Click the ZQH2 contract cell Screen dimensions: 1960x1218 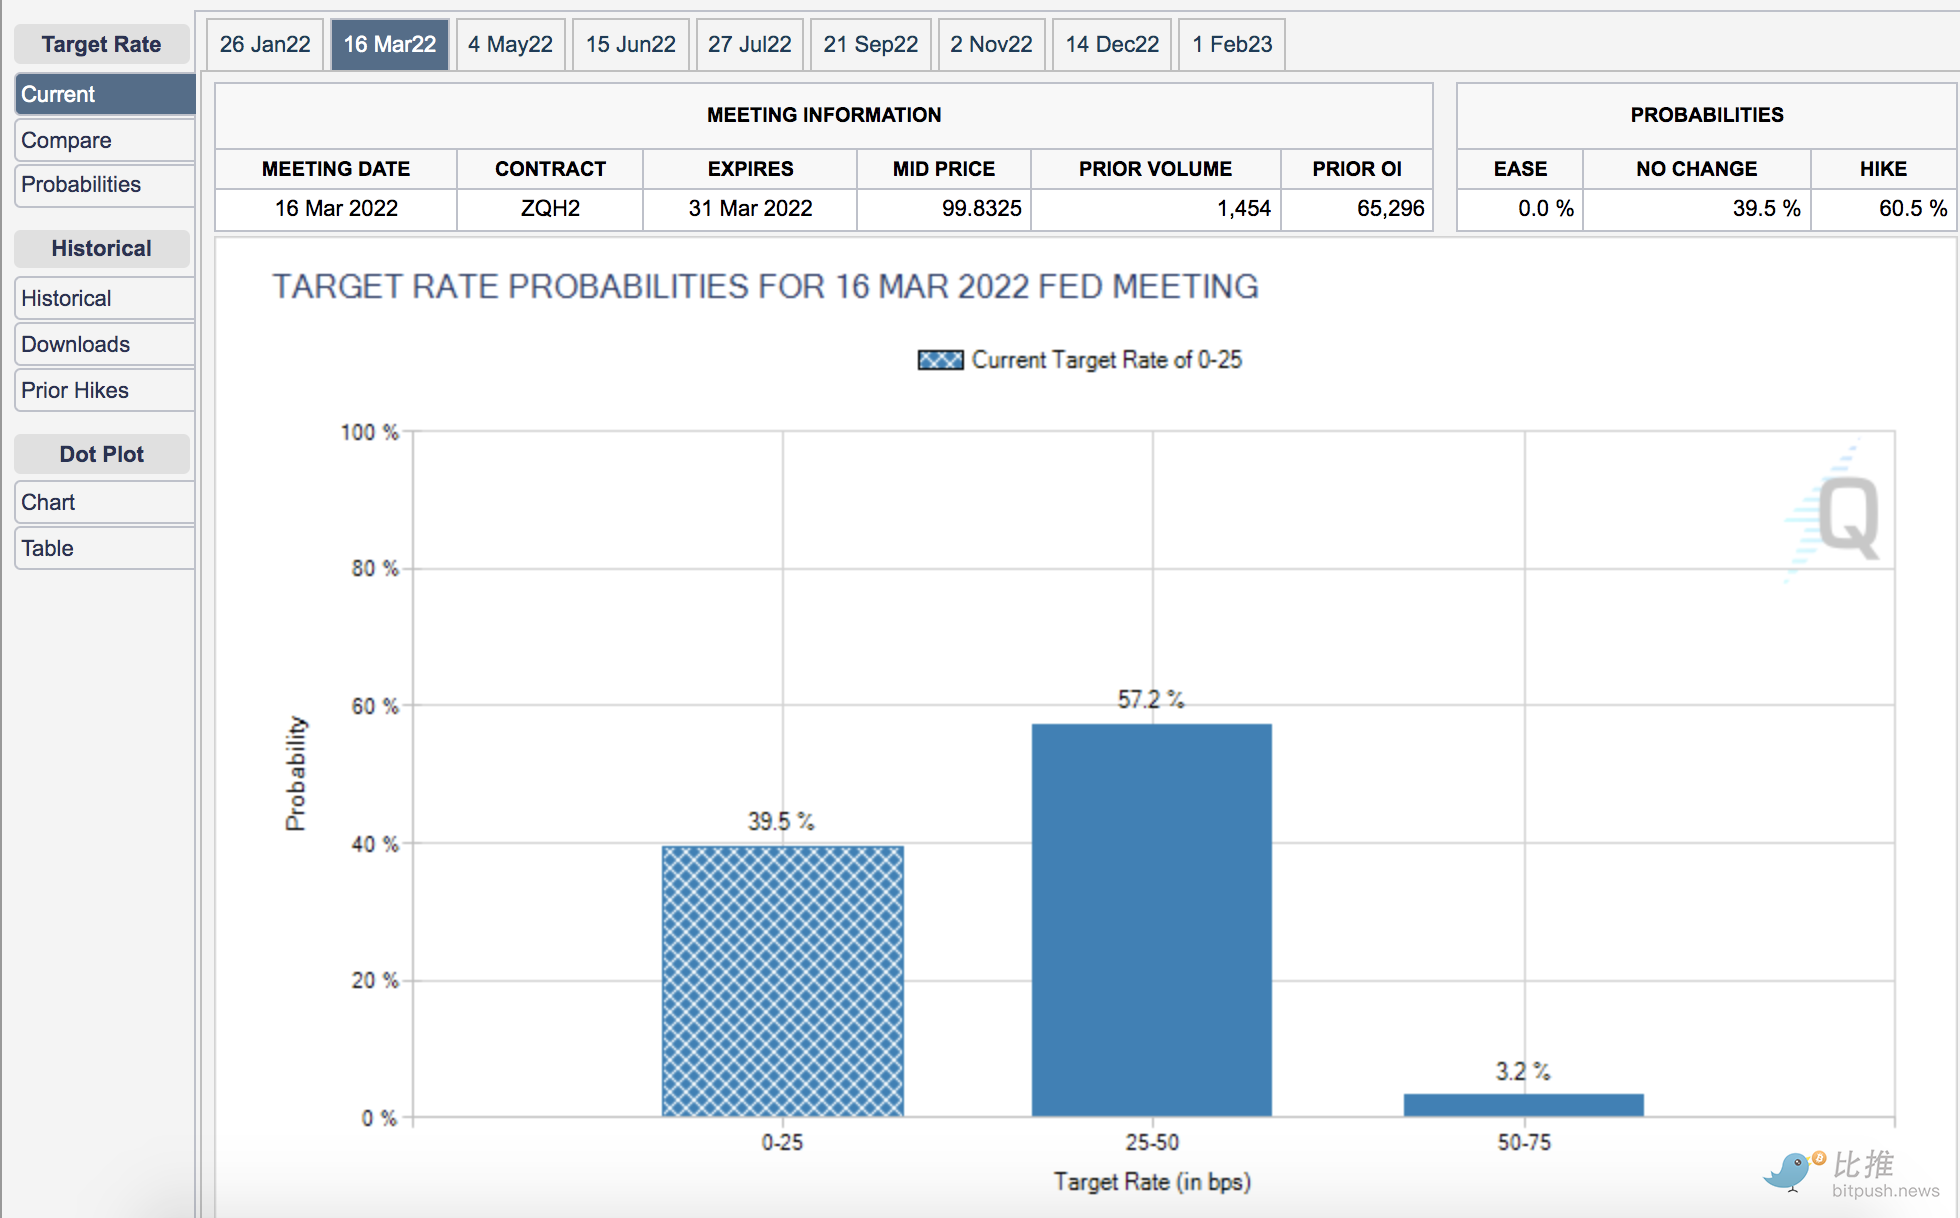550,208
